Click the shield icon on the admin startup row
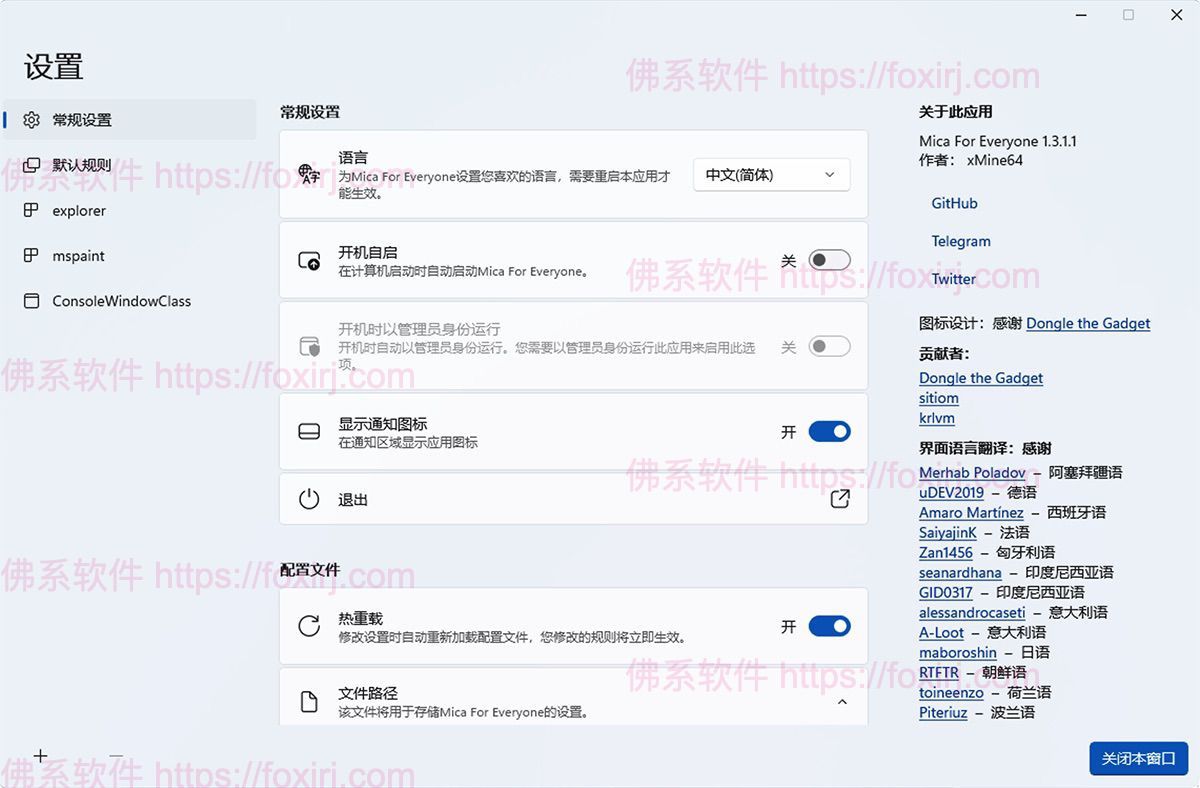The height and width of the screenshot is (788, 1200). [x=308, y=345]
